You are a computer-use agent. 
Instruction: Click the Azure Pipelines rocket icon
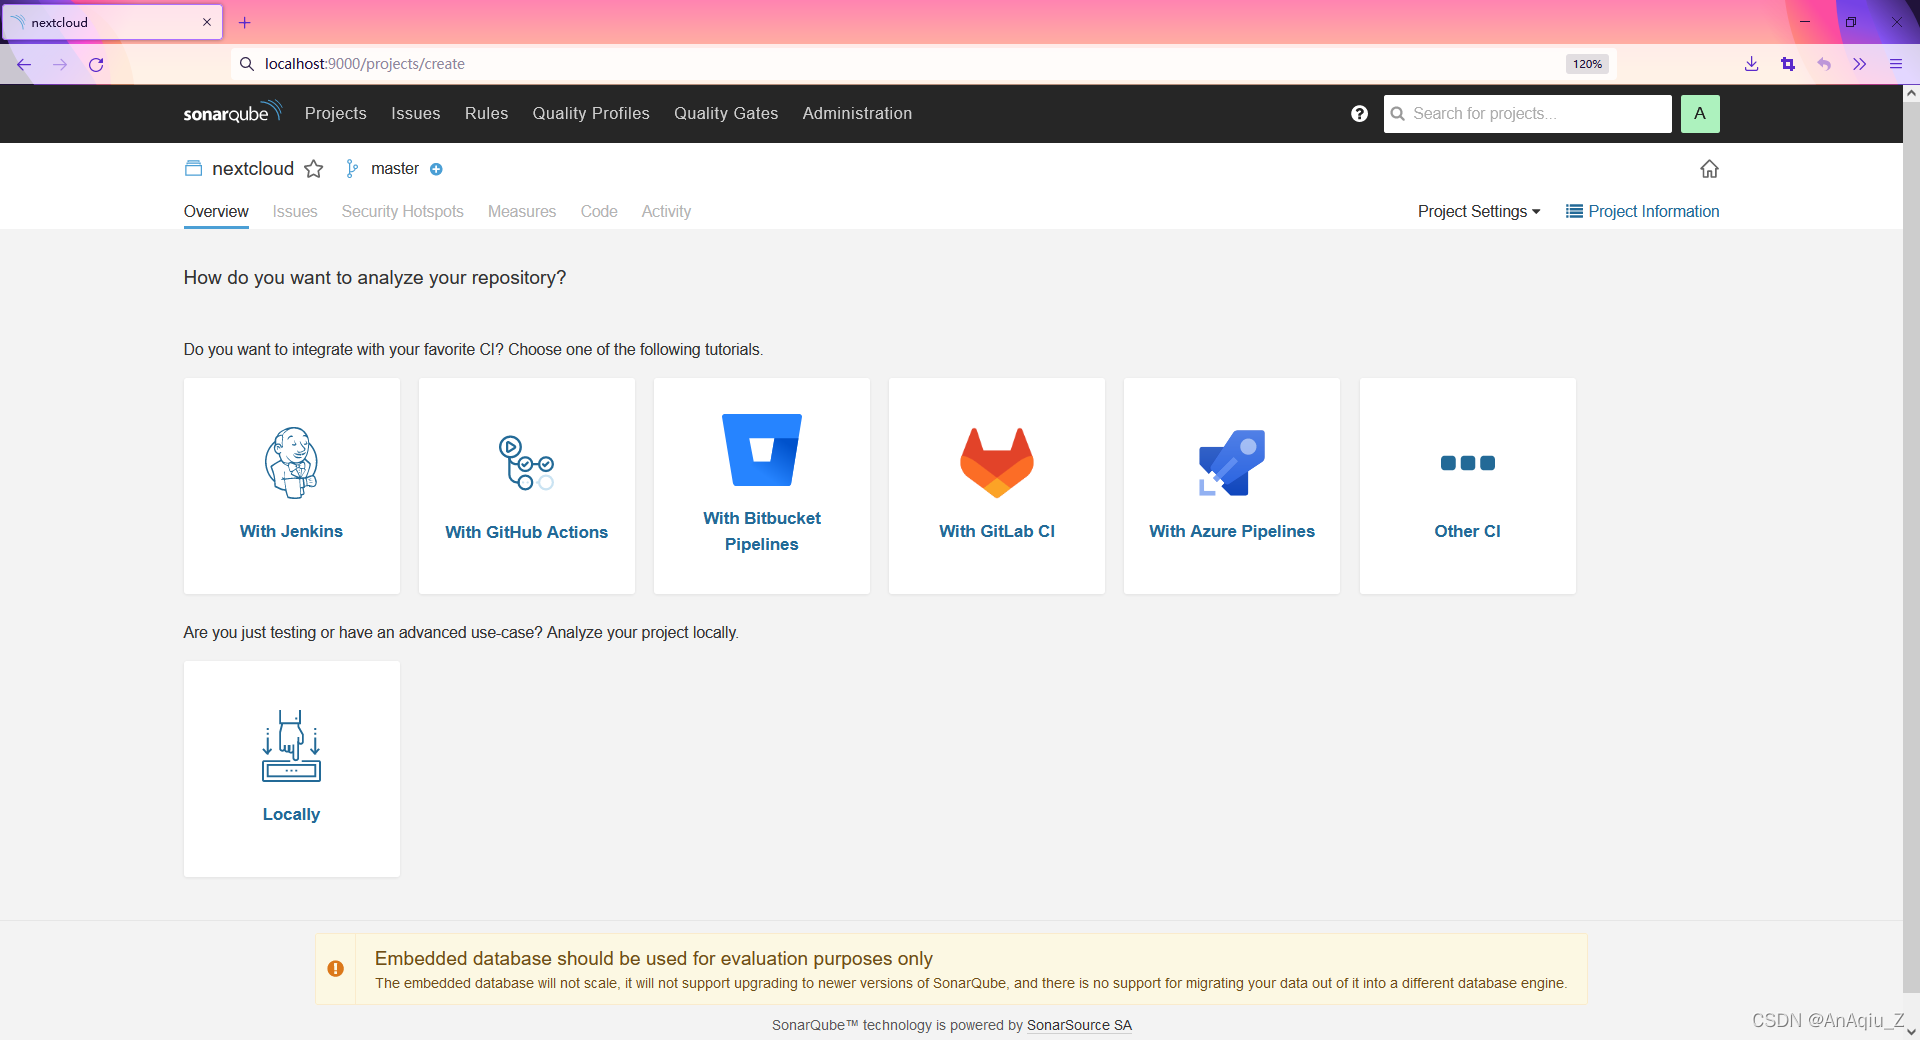click(1232, 463)
